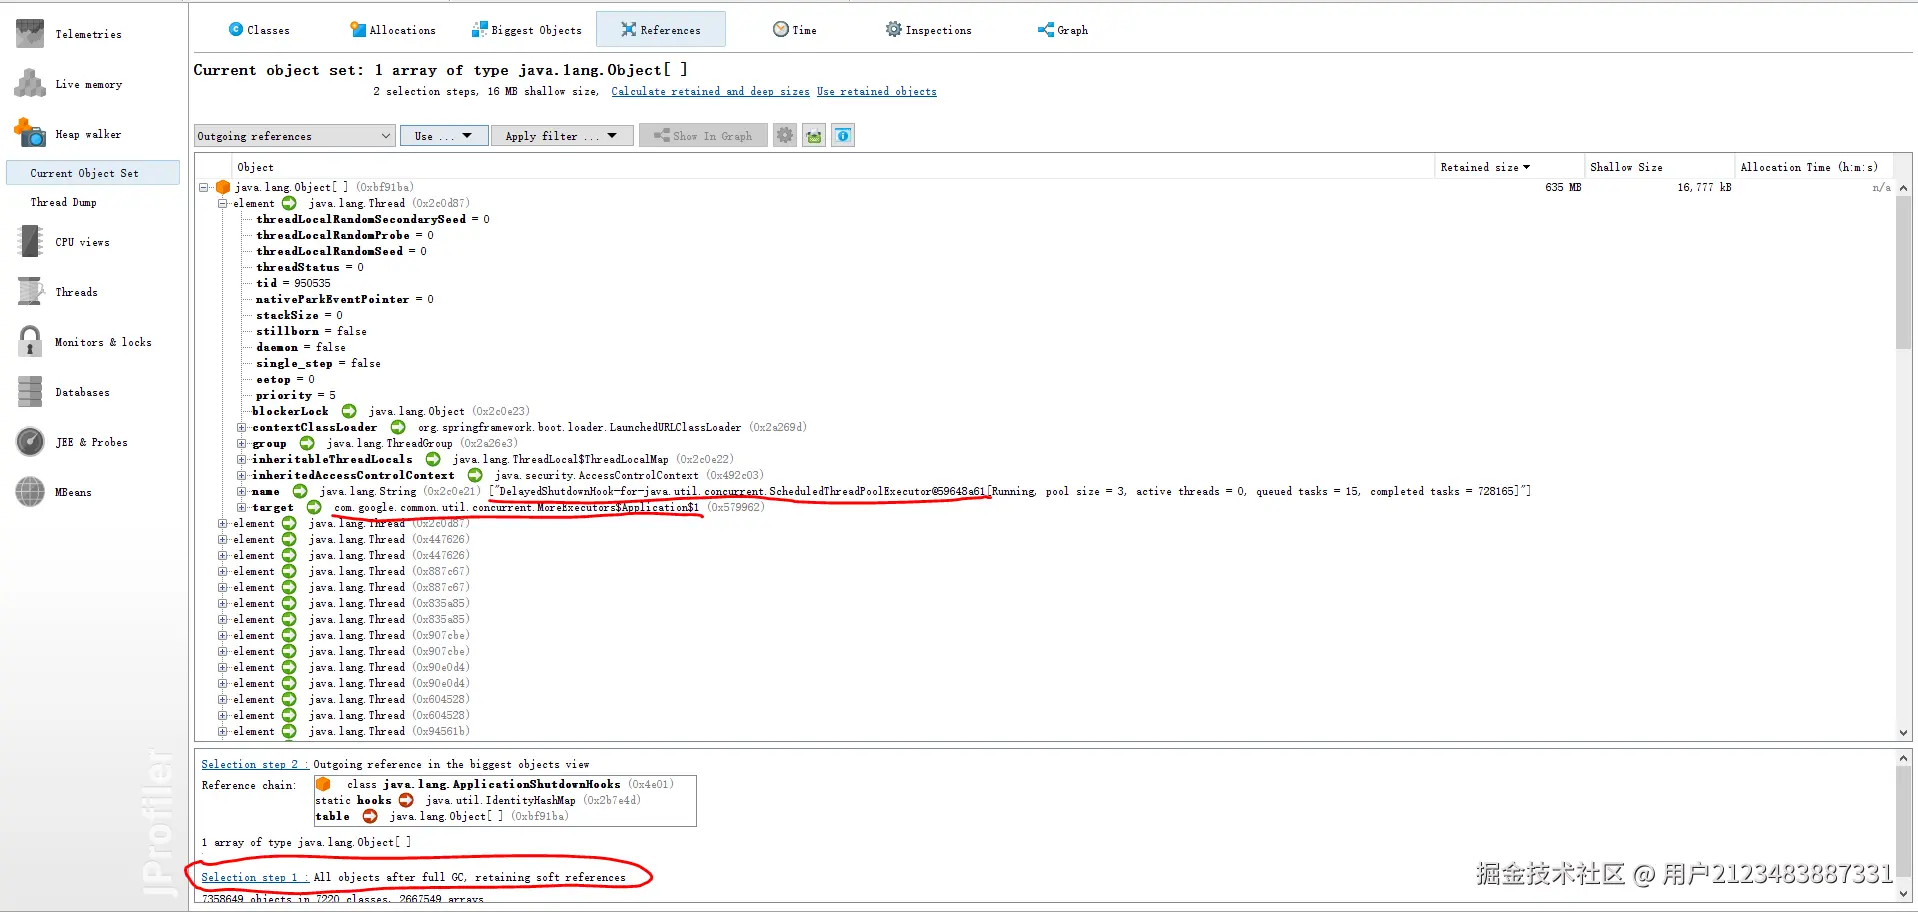Select the 'priority = 5' row
Image resolution: width=1918 pixels, height=912 pixels.
tap(295, 395)
